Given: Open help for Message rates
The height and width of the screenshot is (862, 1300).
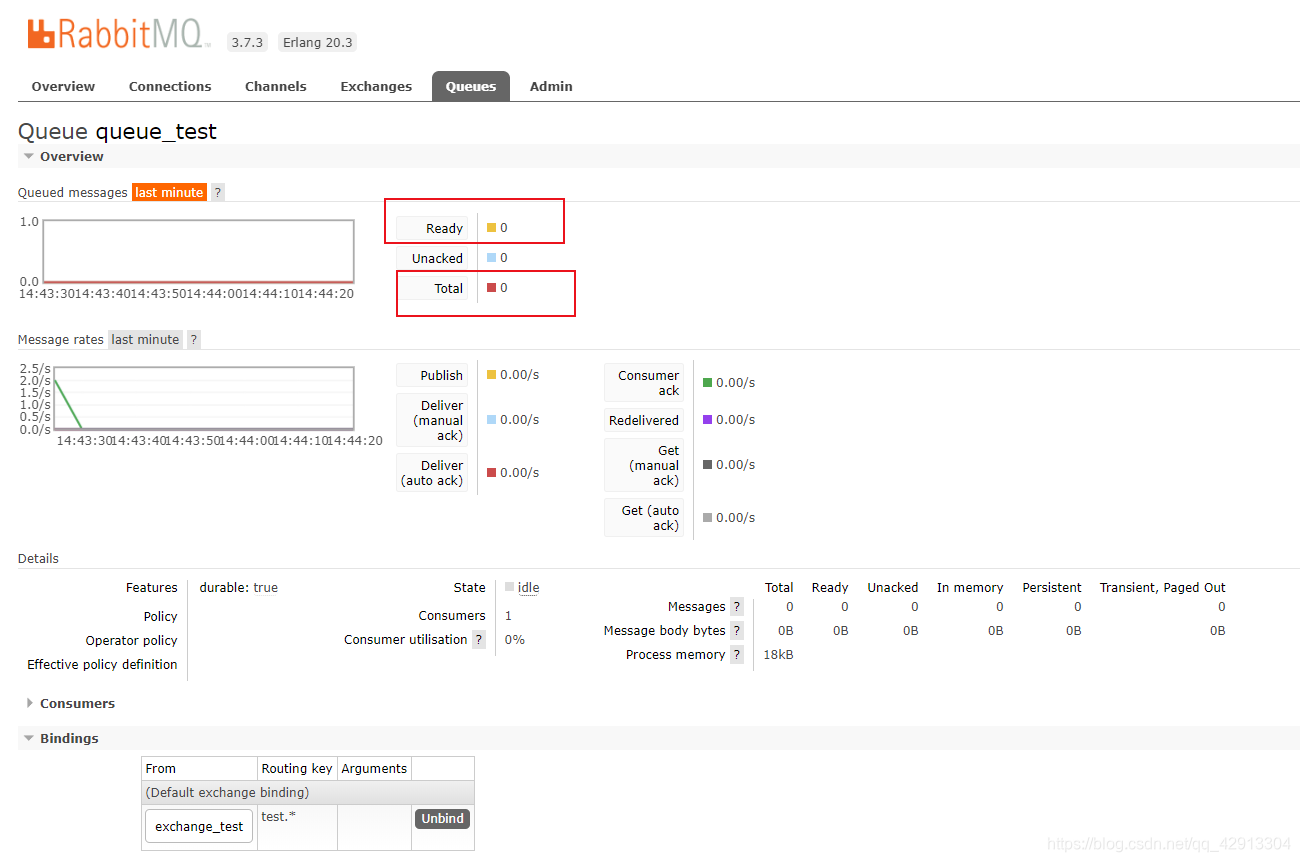Looking at the screenshot, I should pyautogui.click(x=194, y=339).
